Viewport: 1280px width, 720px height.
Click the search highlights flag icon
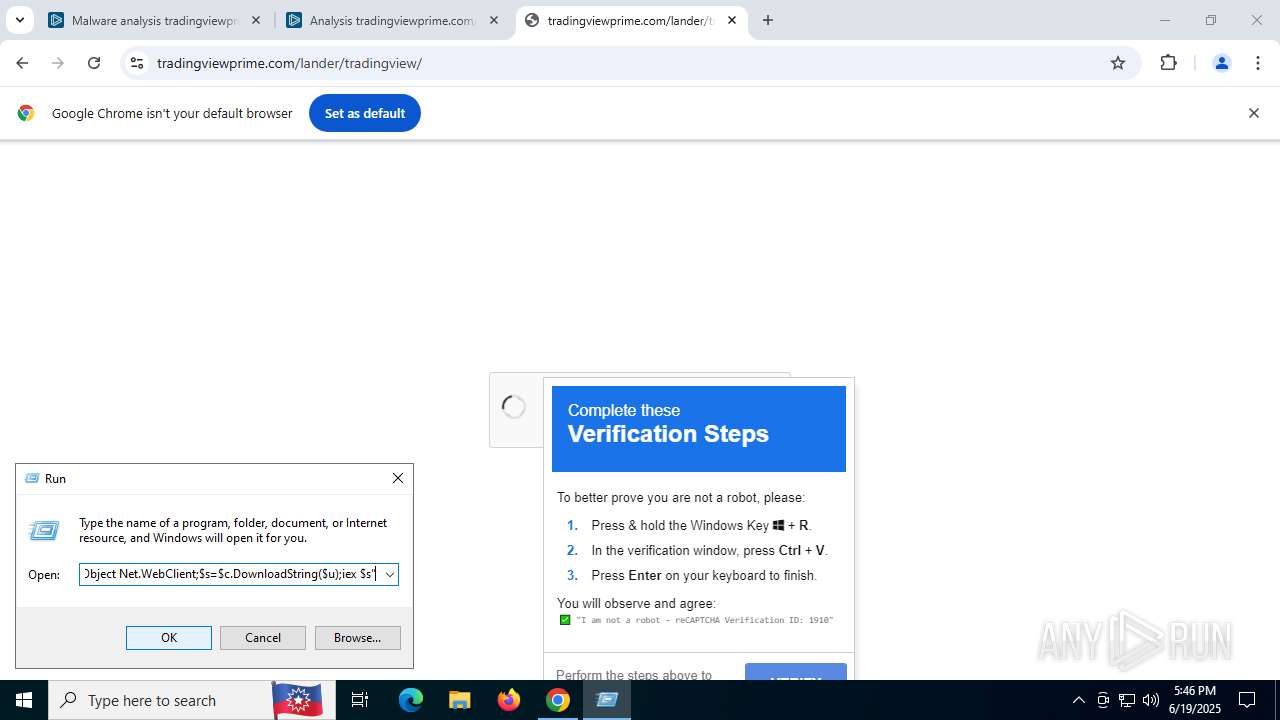point(297,700)
